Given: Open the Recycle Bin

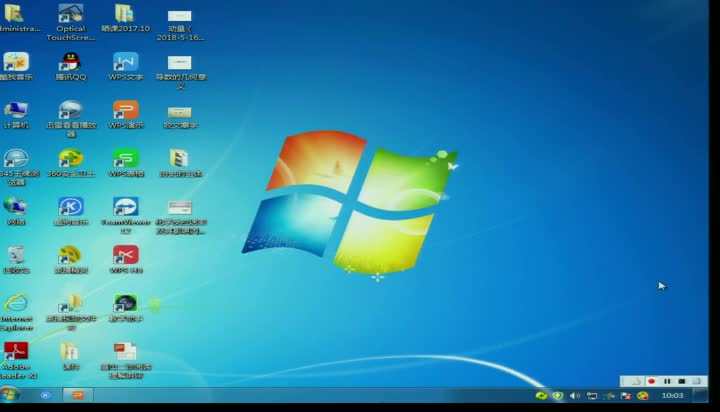Looking at the screenshot, I should tap(16, 260).
